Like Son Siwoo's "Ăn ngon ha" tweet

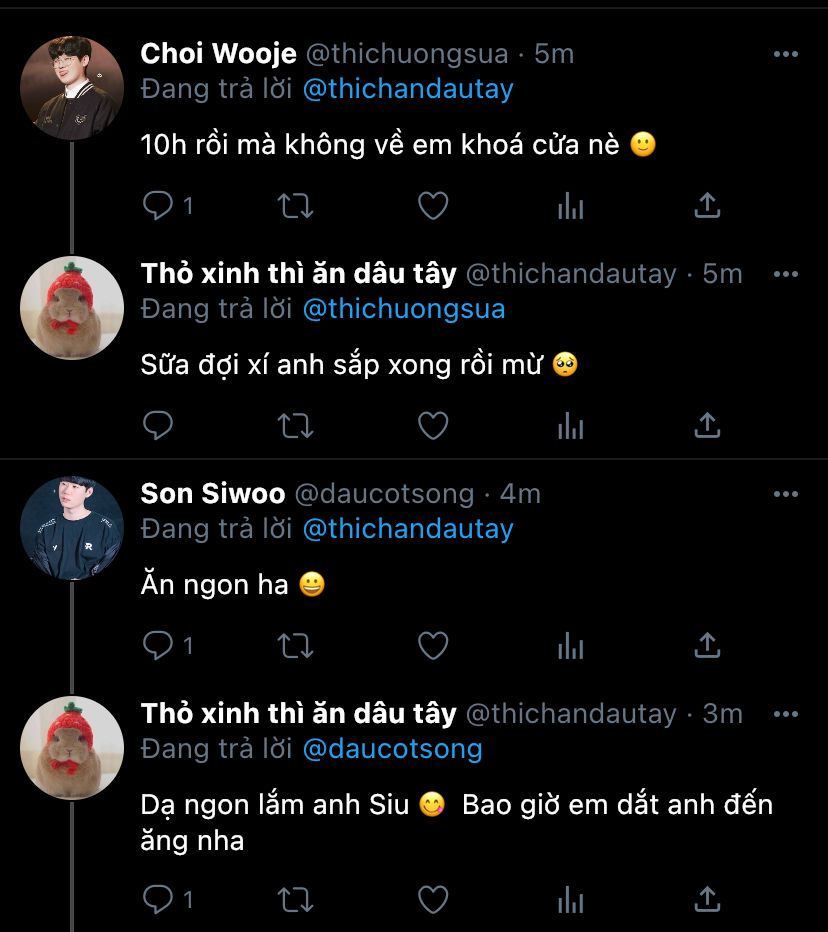click(432, 646)
